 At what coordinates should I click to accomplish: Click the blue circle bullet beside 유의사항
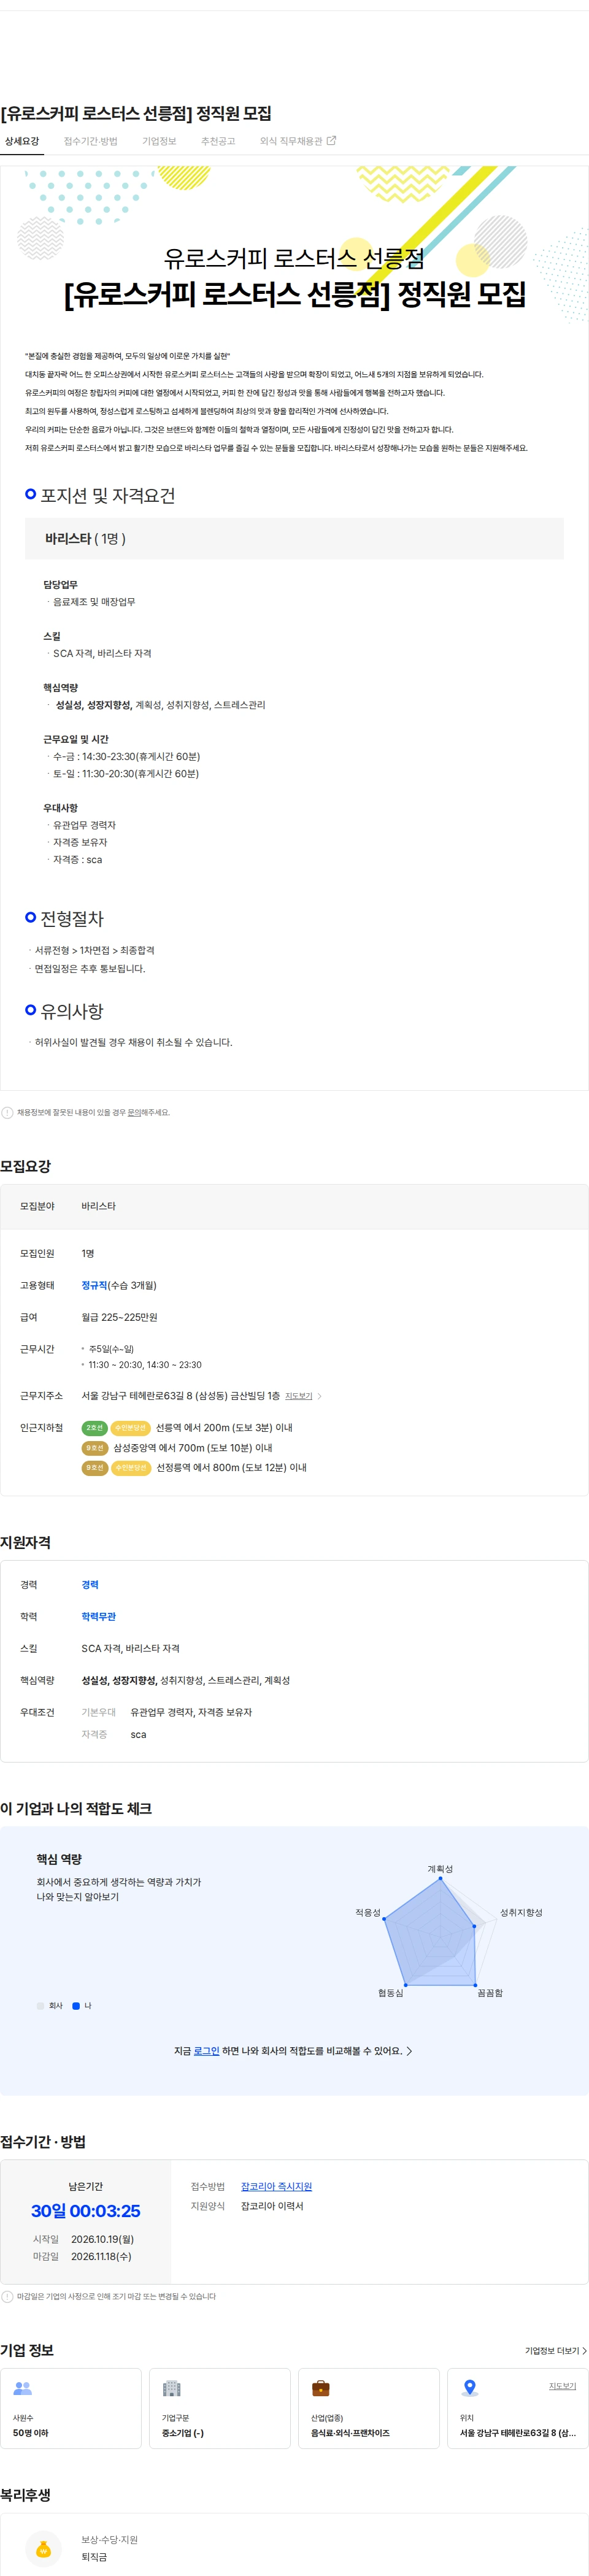[x=31, y=1010]
